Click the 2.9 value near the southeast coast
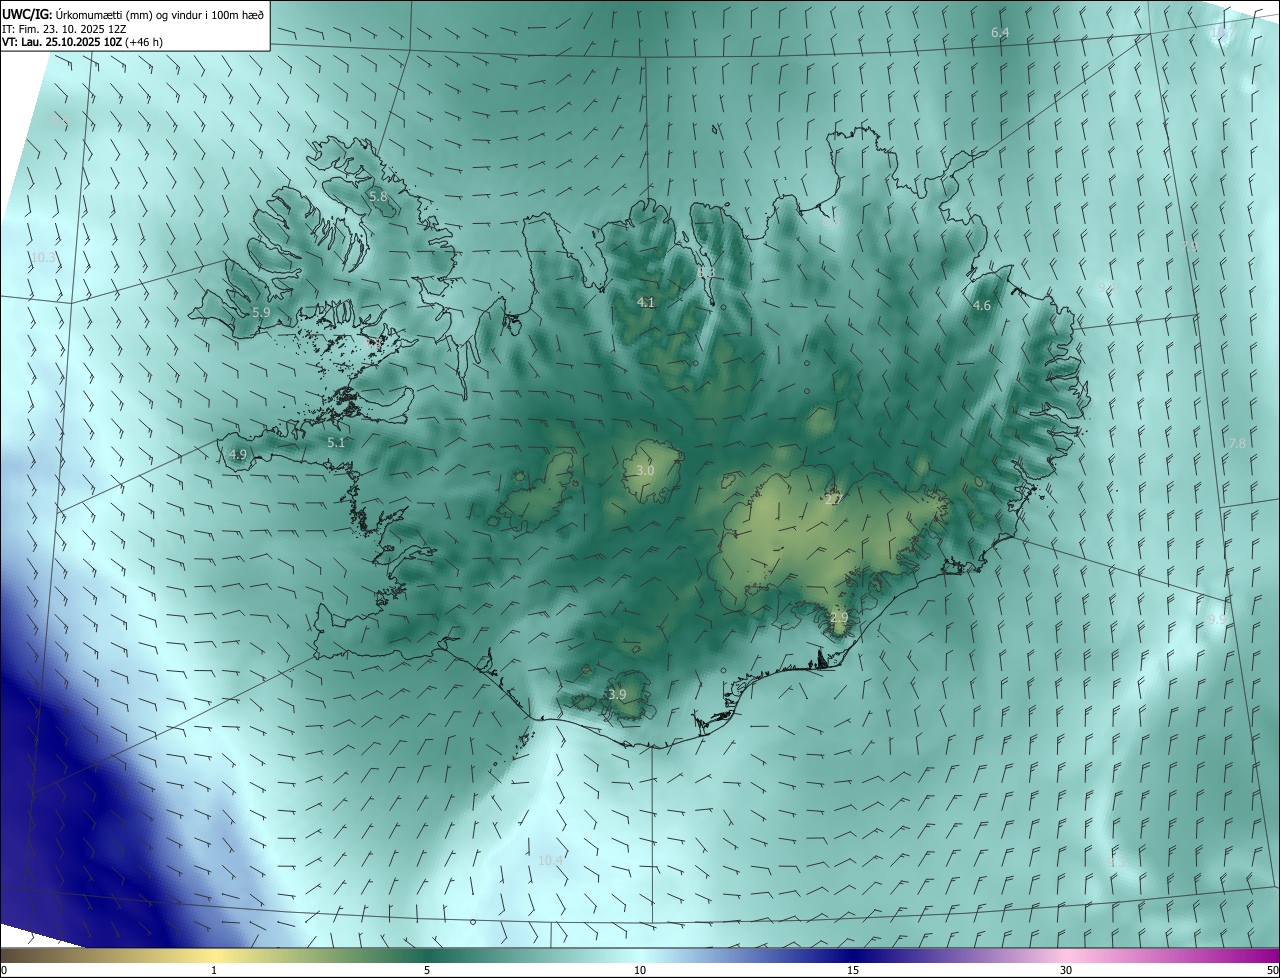The height and width of the screenshot is (978, 1280). click(839, 618)
